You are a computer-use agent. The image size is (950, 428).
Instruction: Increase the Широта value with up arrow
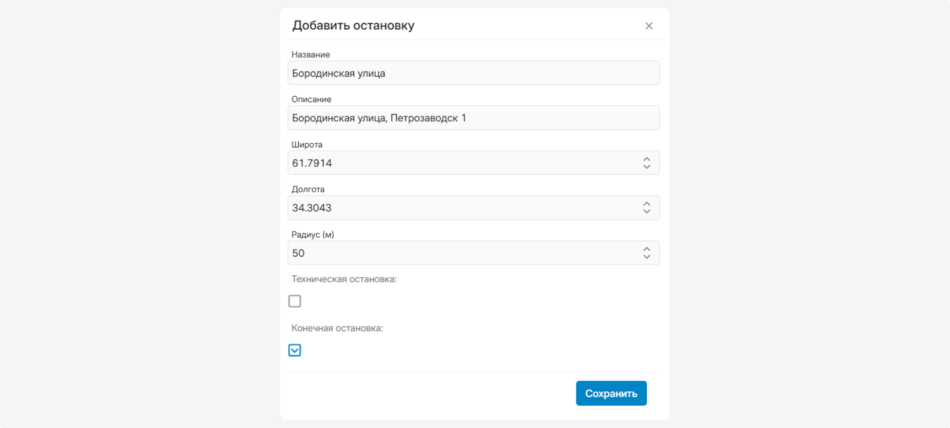646,159
